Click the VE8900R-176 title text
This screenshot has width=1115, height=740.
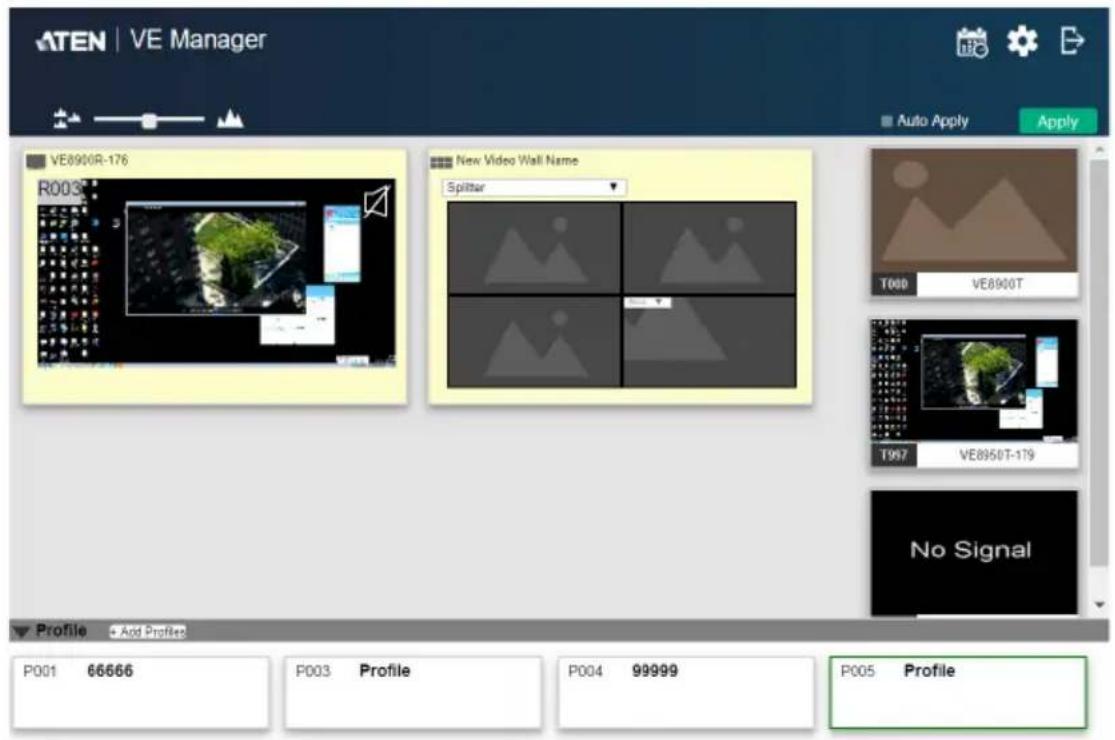tap(89, 160)
